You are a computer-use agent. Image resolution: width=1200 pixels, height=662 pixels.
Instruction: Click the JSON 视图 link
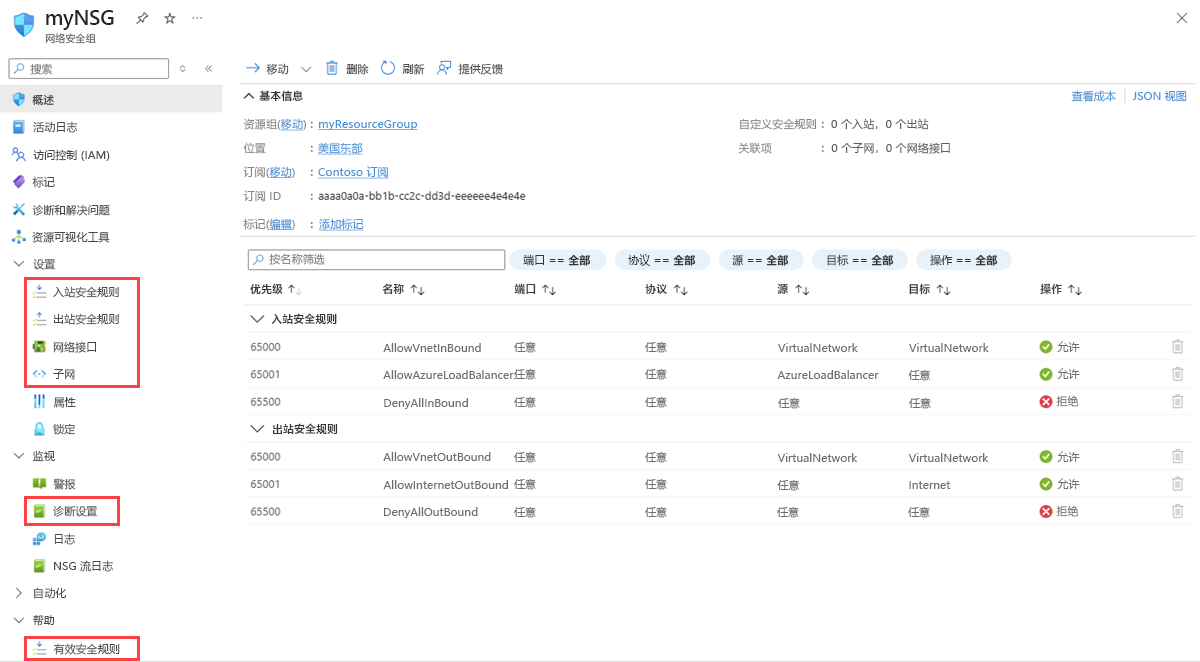1159,96
